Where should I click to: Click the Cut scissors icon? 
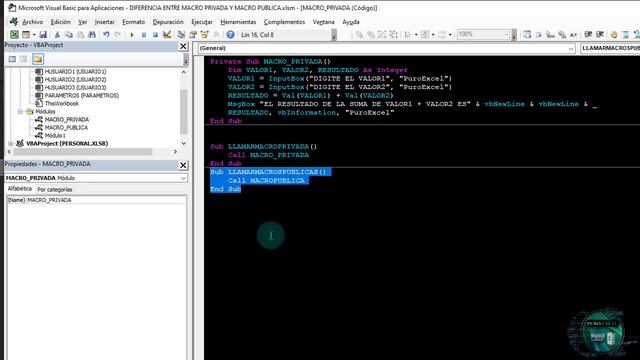click(x=57, y=35)
